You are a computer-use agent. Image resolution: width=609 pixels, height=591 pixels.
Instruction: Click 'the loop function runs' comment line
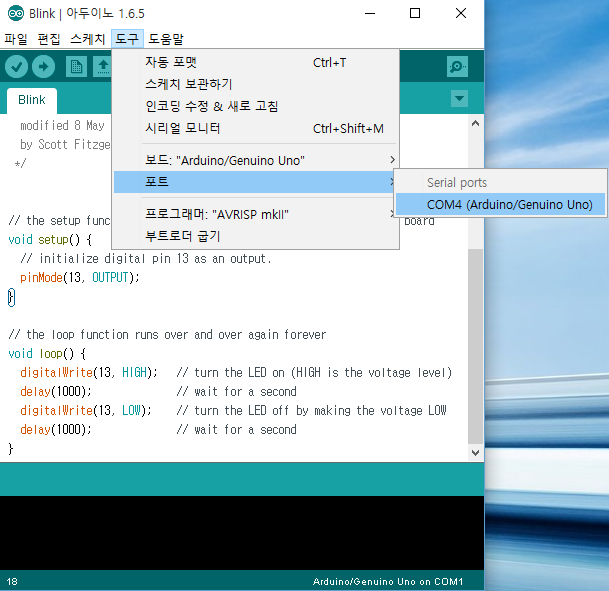click(167, 334)
